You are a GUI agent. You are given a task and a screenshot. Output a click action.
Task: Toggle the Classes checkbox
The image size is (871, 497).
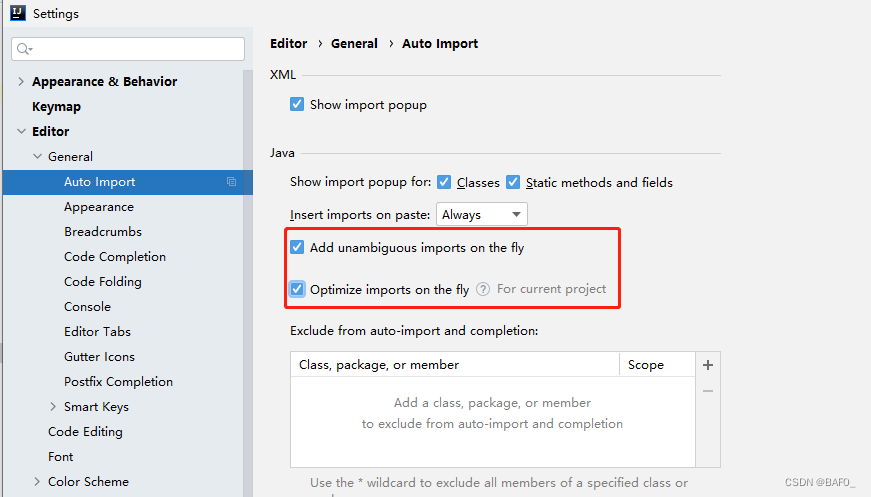444,182
